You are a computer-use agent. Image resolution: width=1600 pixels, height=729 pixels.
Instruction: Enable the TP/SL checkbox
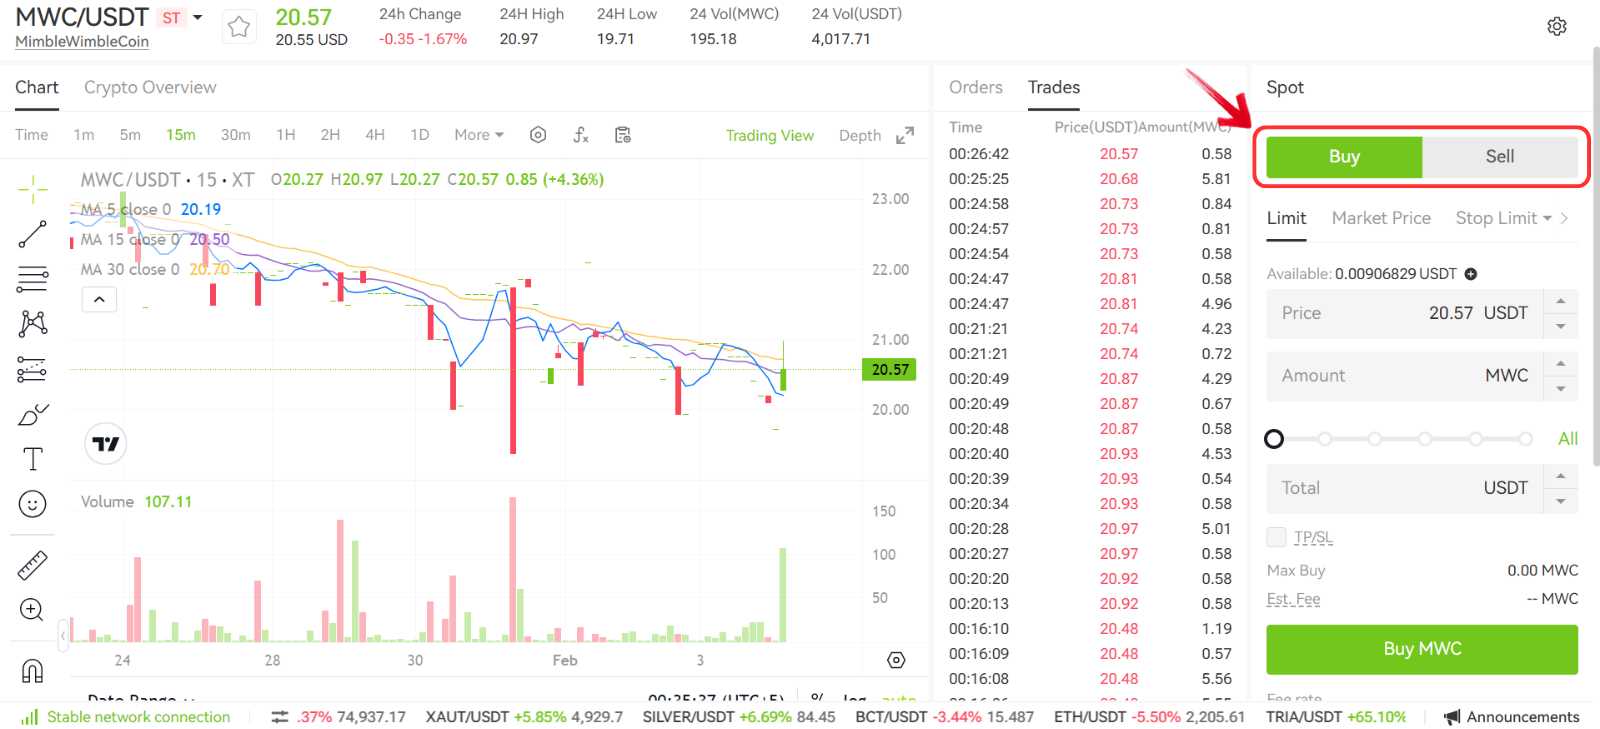click(1276, 537)
